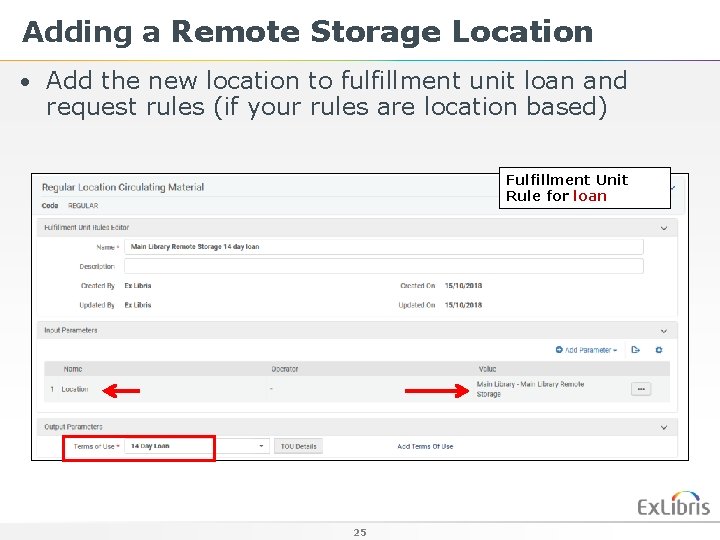The image size is (720, 540).
Task: Open the Add Parameter dropdown
Action: 586,350
